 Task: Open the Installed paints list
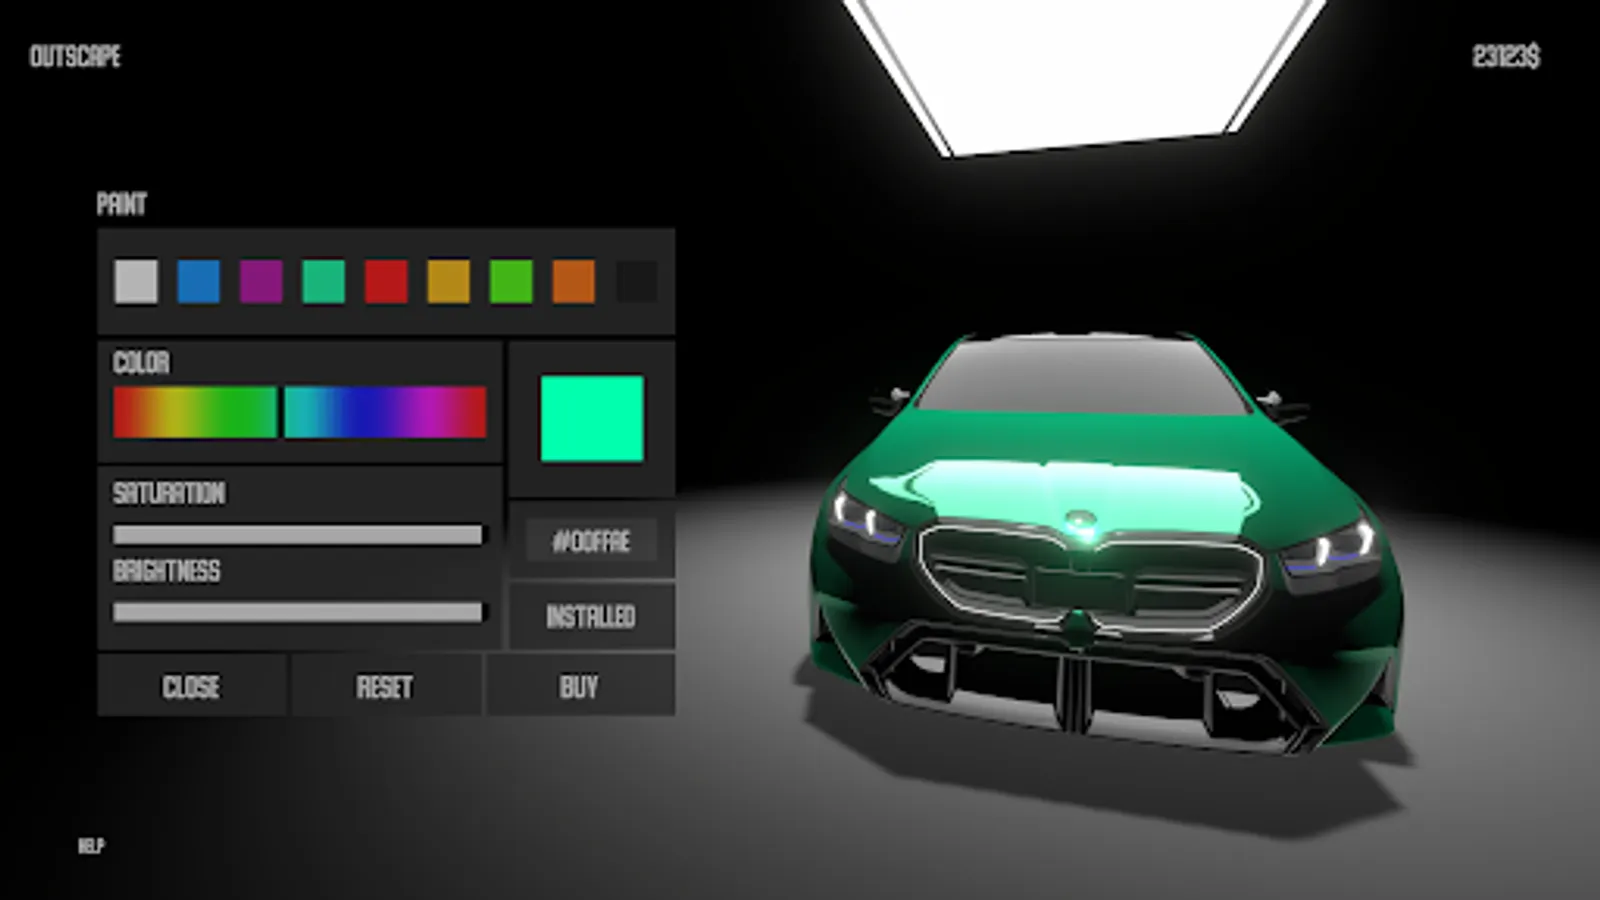590,616
